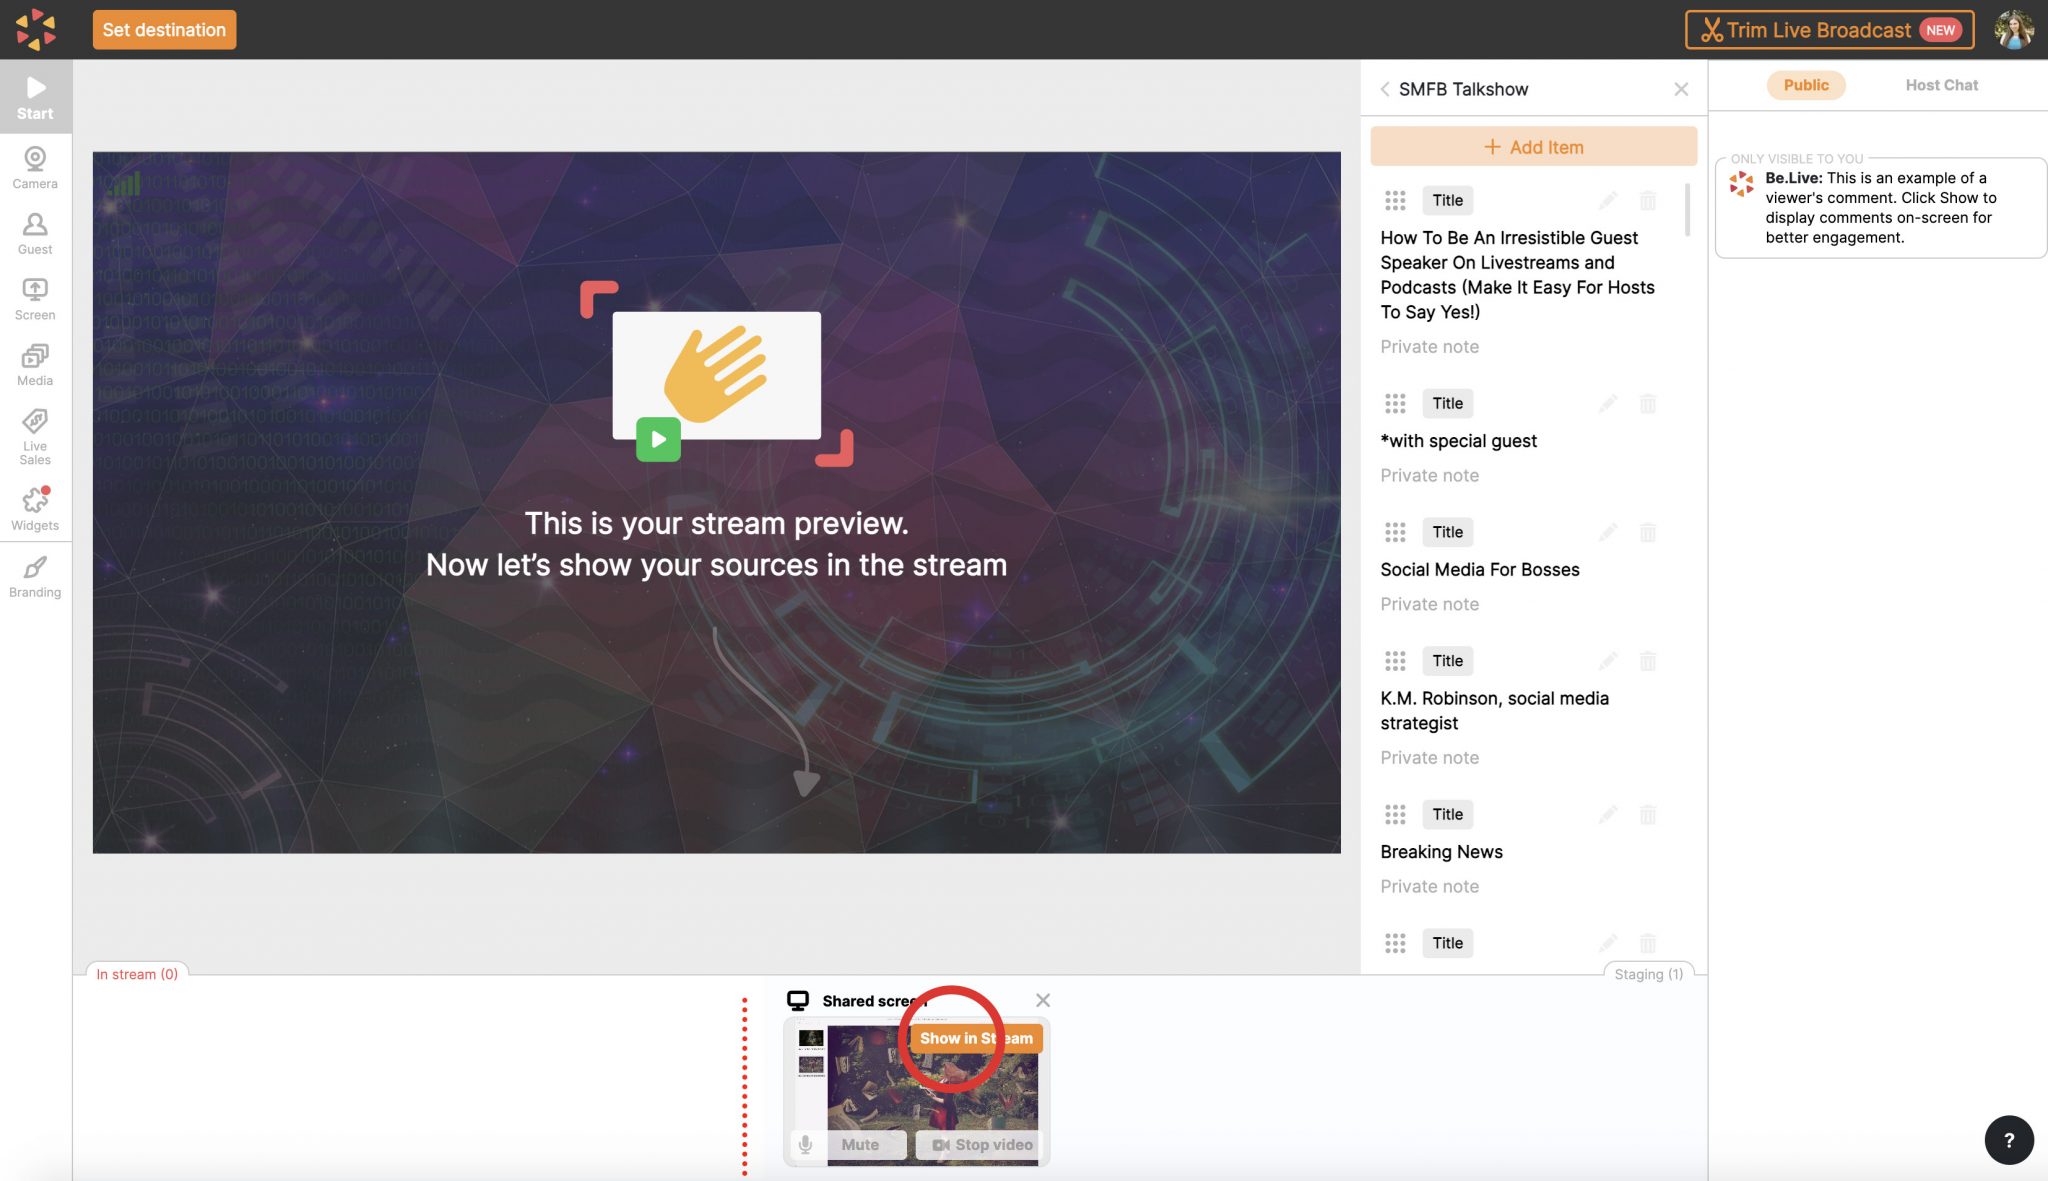The width and height of the screenshot is (2048, 1181).
Task: Go back from SMFB Talkshow agenda
Action: pos(1385,89)
